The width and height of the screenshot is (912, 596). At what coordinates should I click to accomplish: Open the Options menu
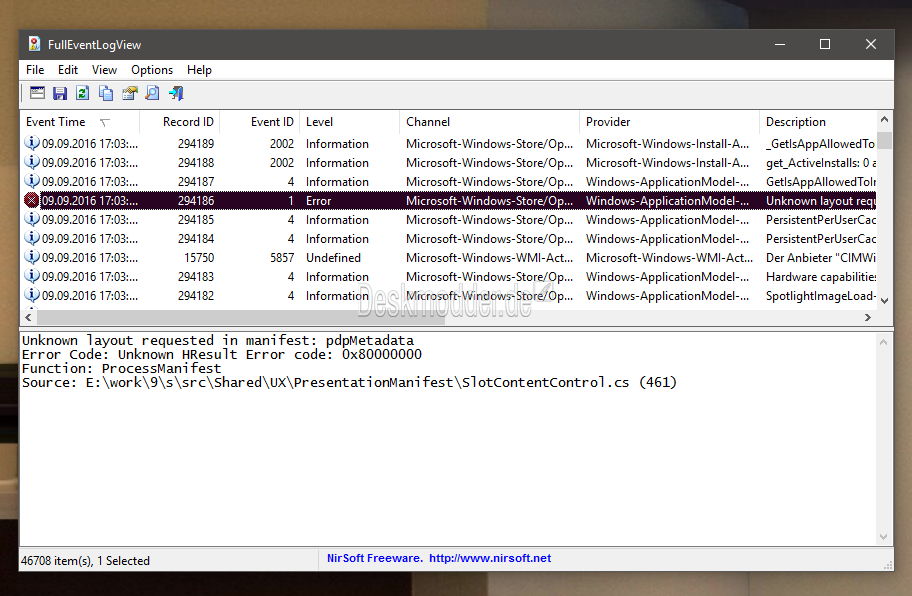[x=152, y=70]
